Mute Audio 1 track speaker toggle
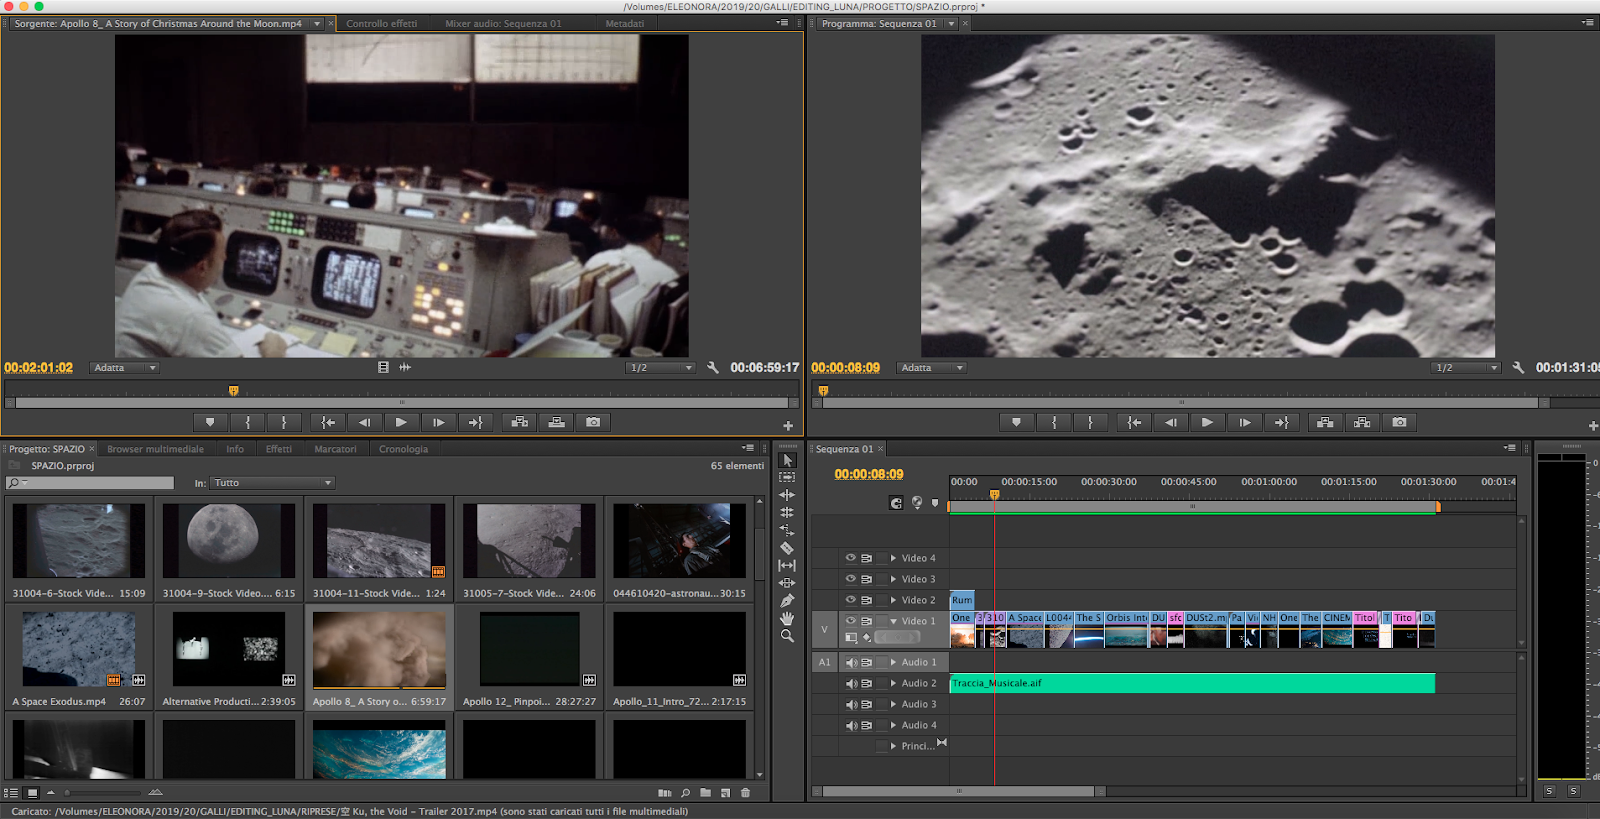 pos(851,662)
